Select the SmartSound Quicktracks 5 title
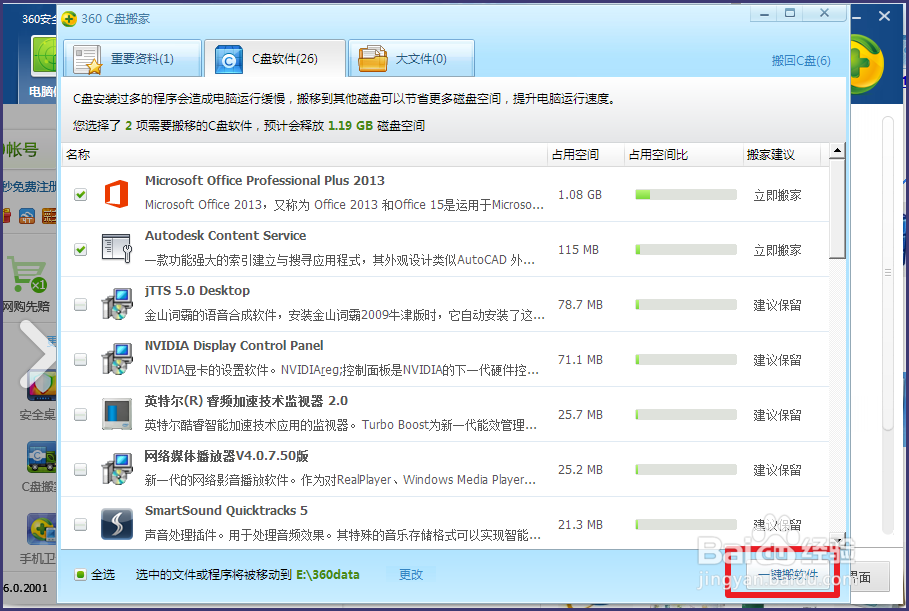Screen dimensions: 909x611 pos(226,511)
